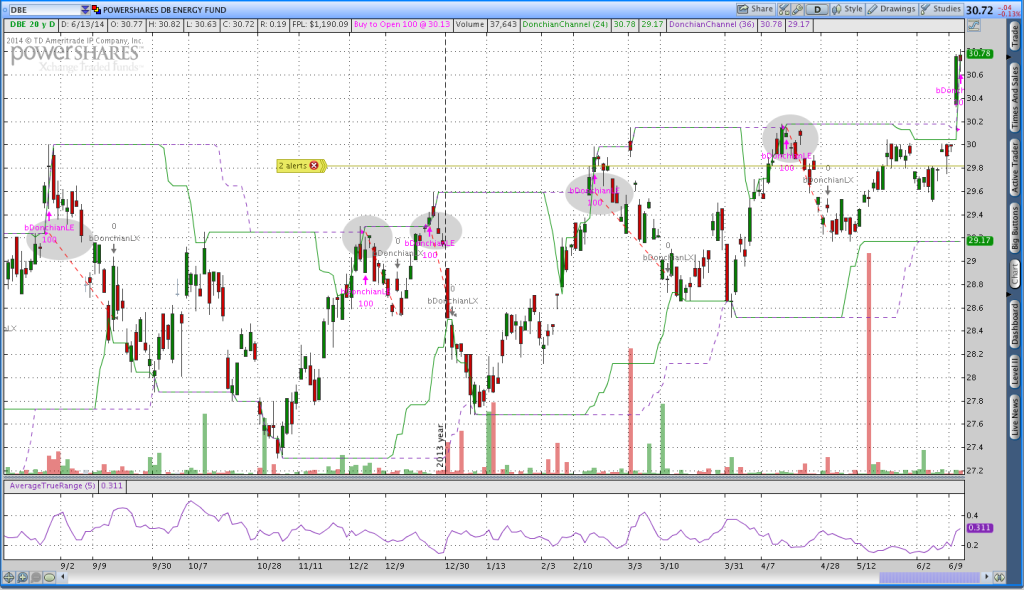Click the double-arrow expand icon at bottom right

[x=999, y=577]
